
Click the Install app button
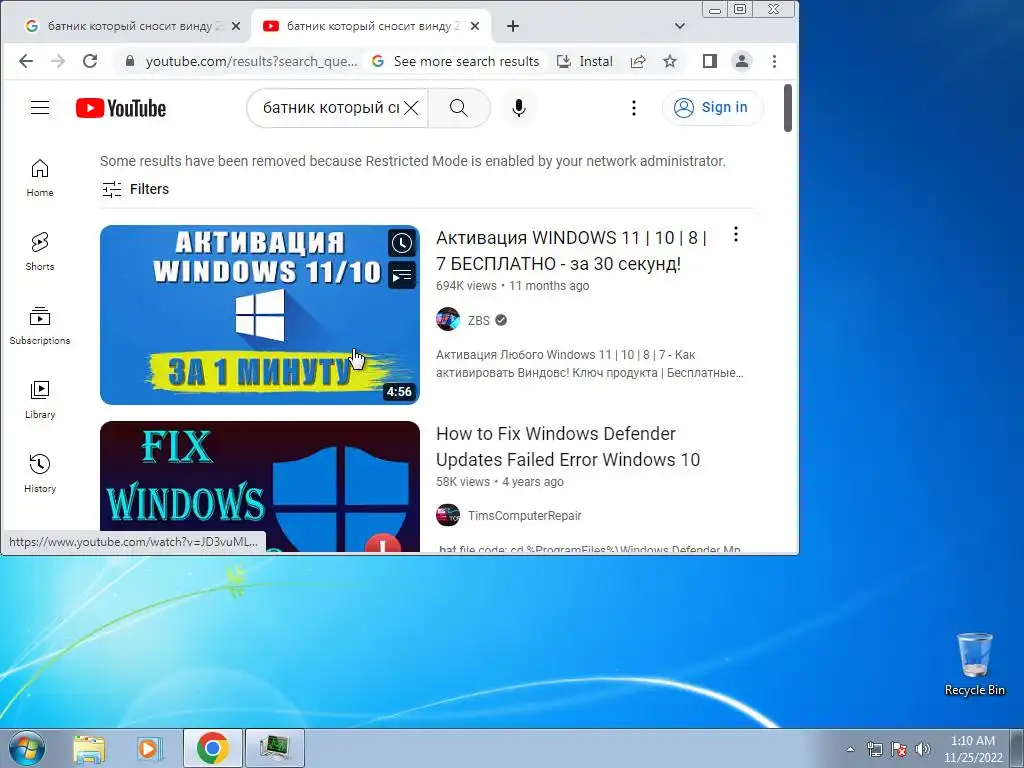click(x=584, y=61)
